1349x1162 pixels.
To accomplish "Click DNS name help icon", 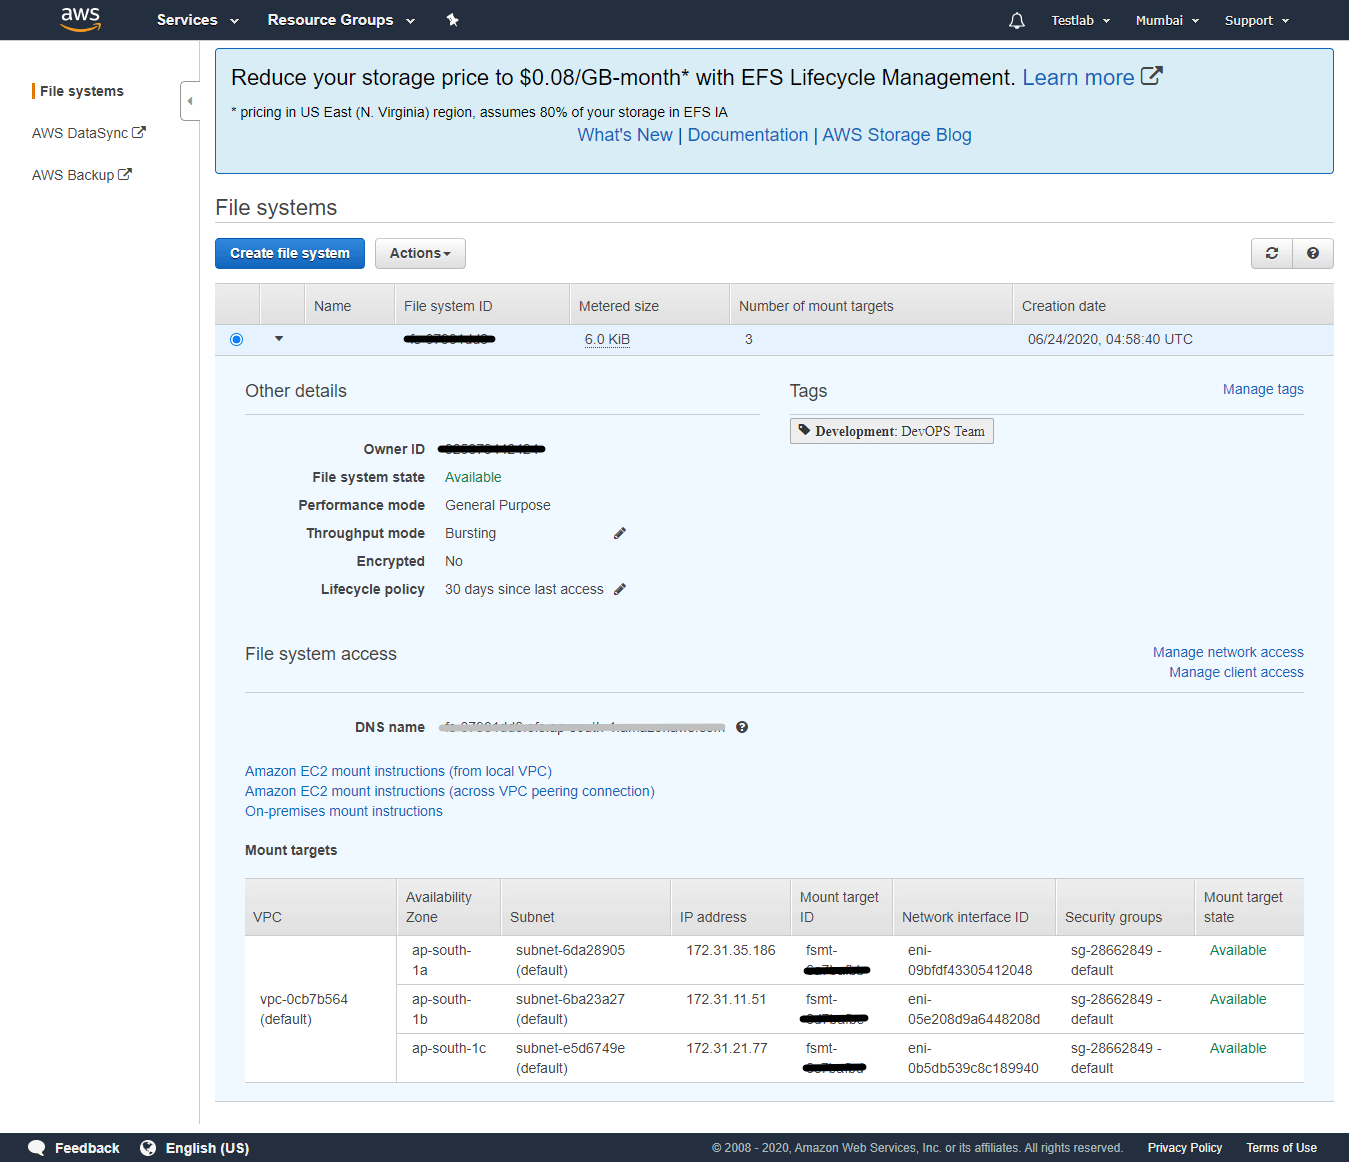I will pos(742,727).
